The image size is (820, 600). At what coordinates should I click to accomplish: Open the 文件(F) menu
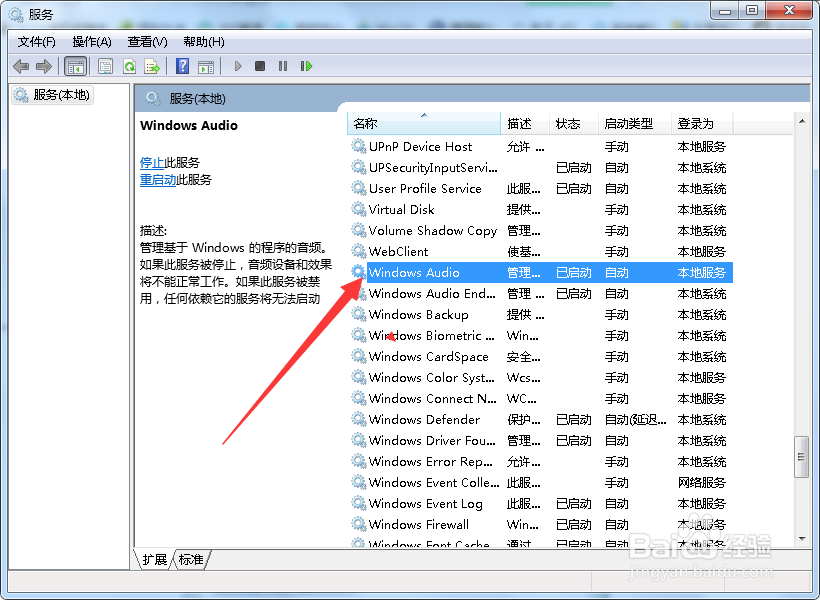pos(36,42)
